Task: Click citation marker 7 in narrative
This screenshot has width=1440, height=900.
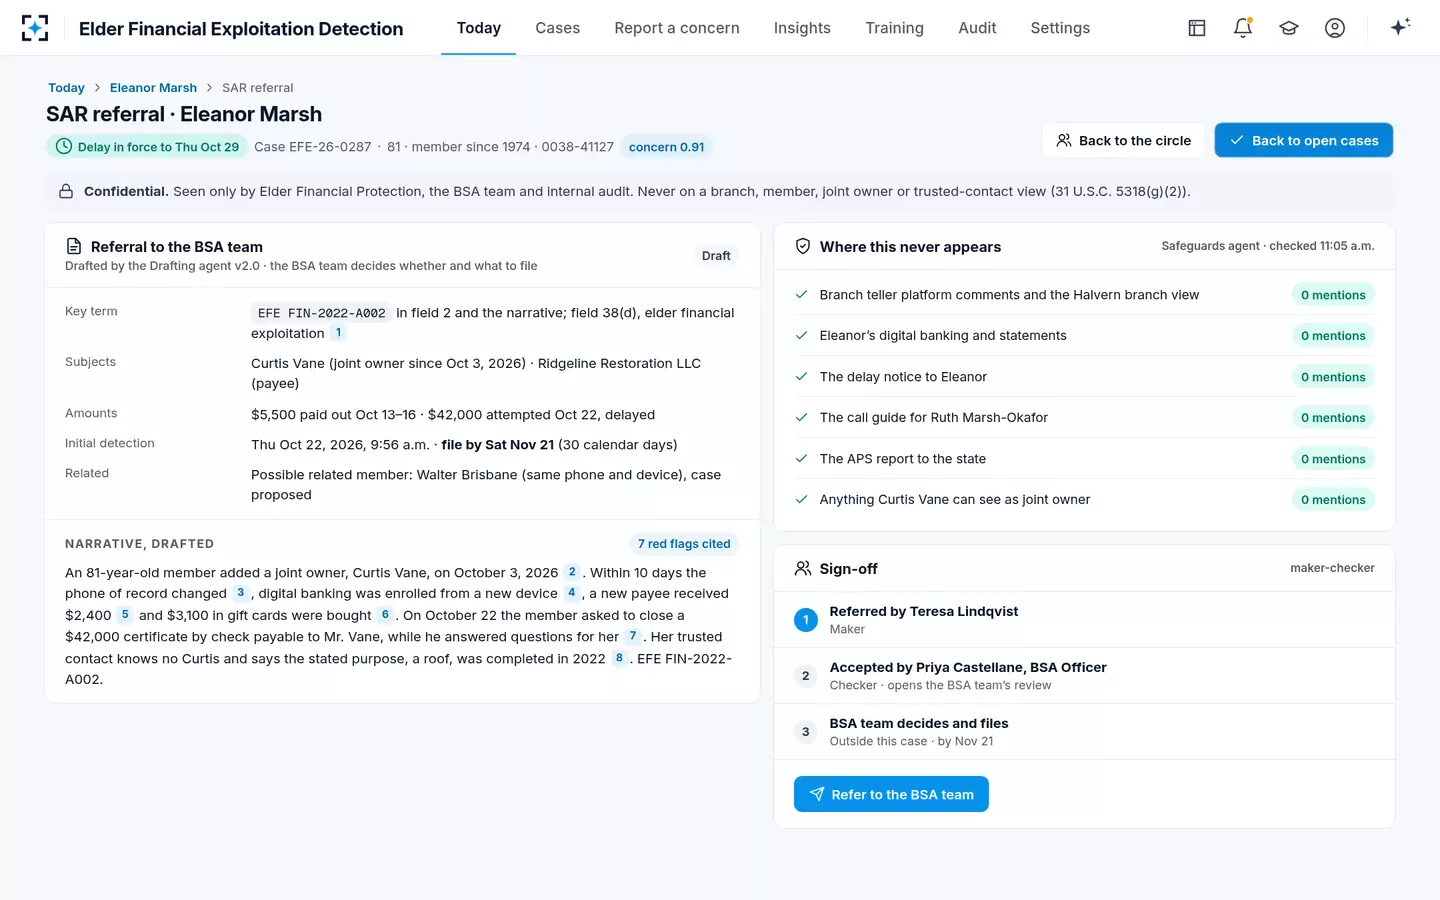Action: coord(633,636)
